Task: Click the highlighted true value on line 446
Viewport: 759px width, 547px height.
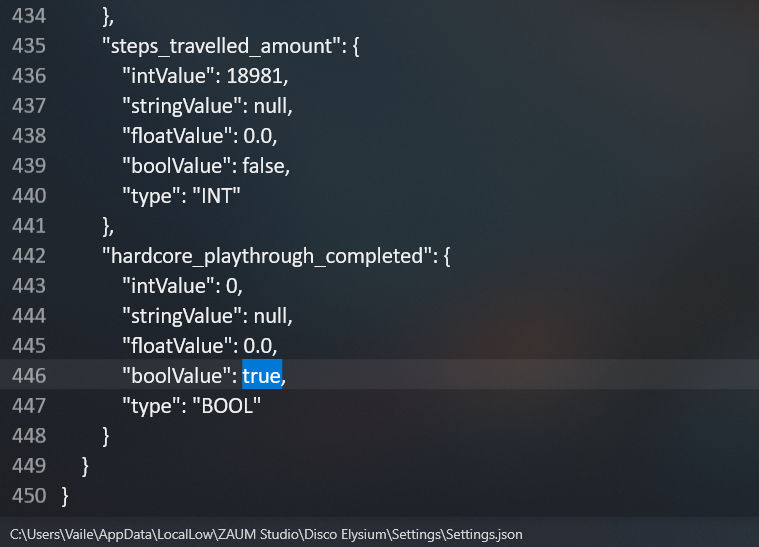Action: point(261,376)
